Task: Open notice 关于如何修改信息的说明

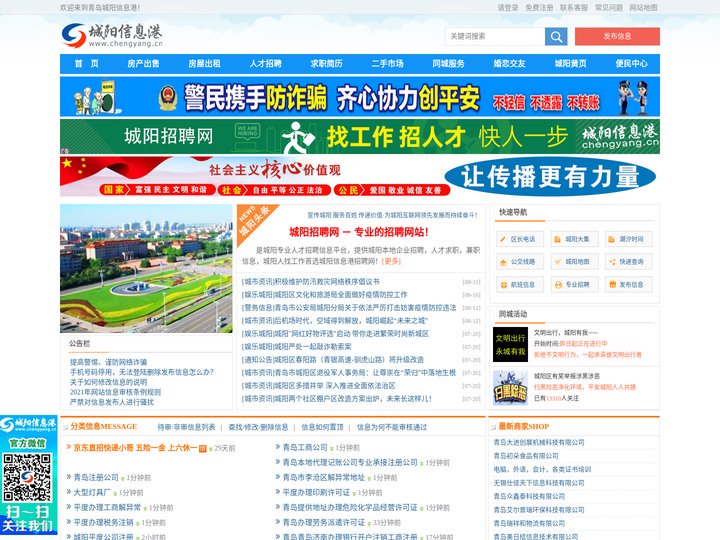Action: click(x=108, y=382)
